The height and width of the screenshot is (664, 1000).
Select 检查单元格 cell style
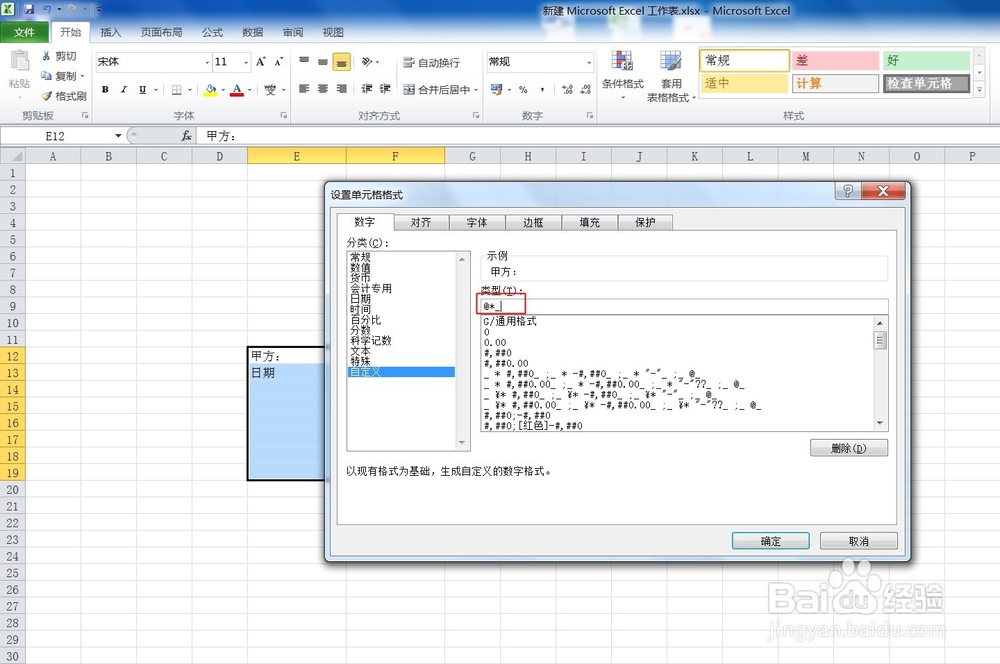click(926, 84)
